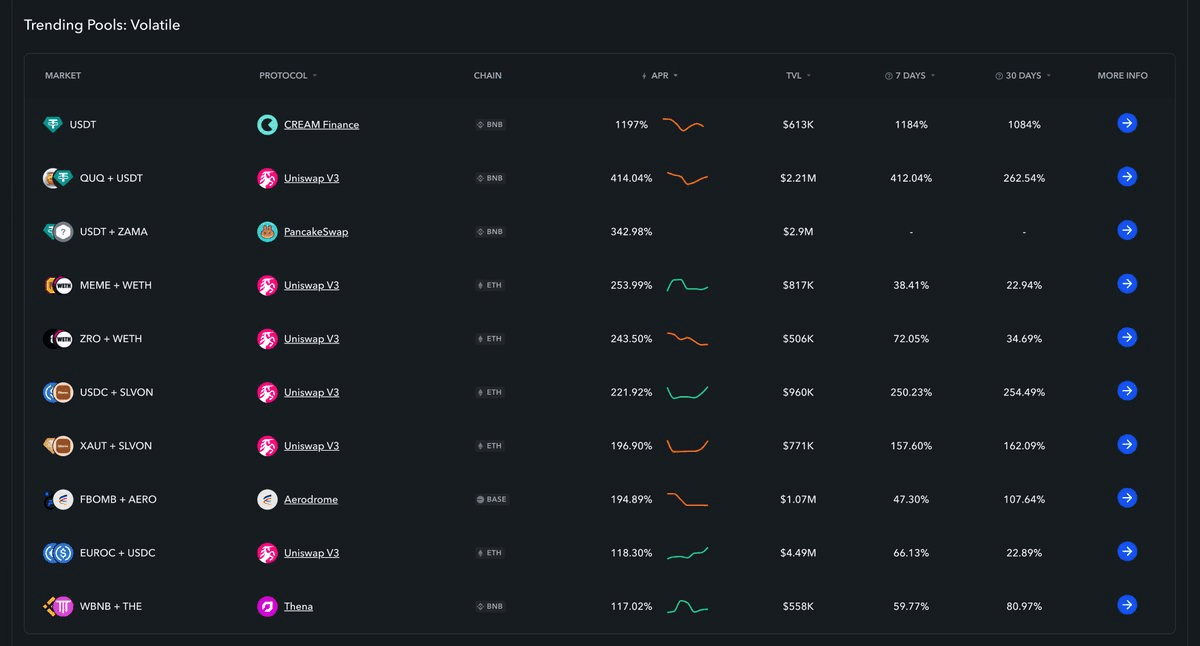Sort pools by APR column header

pyautogui.click(x=660, y=76)
